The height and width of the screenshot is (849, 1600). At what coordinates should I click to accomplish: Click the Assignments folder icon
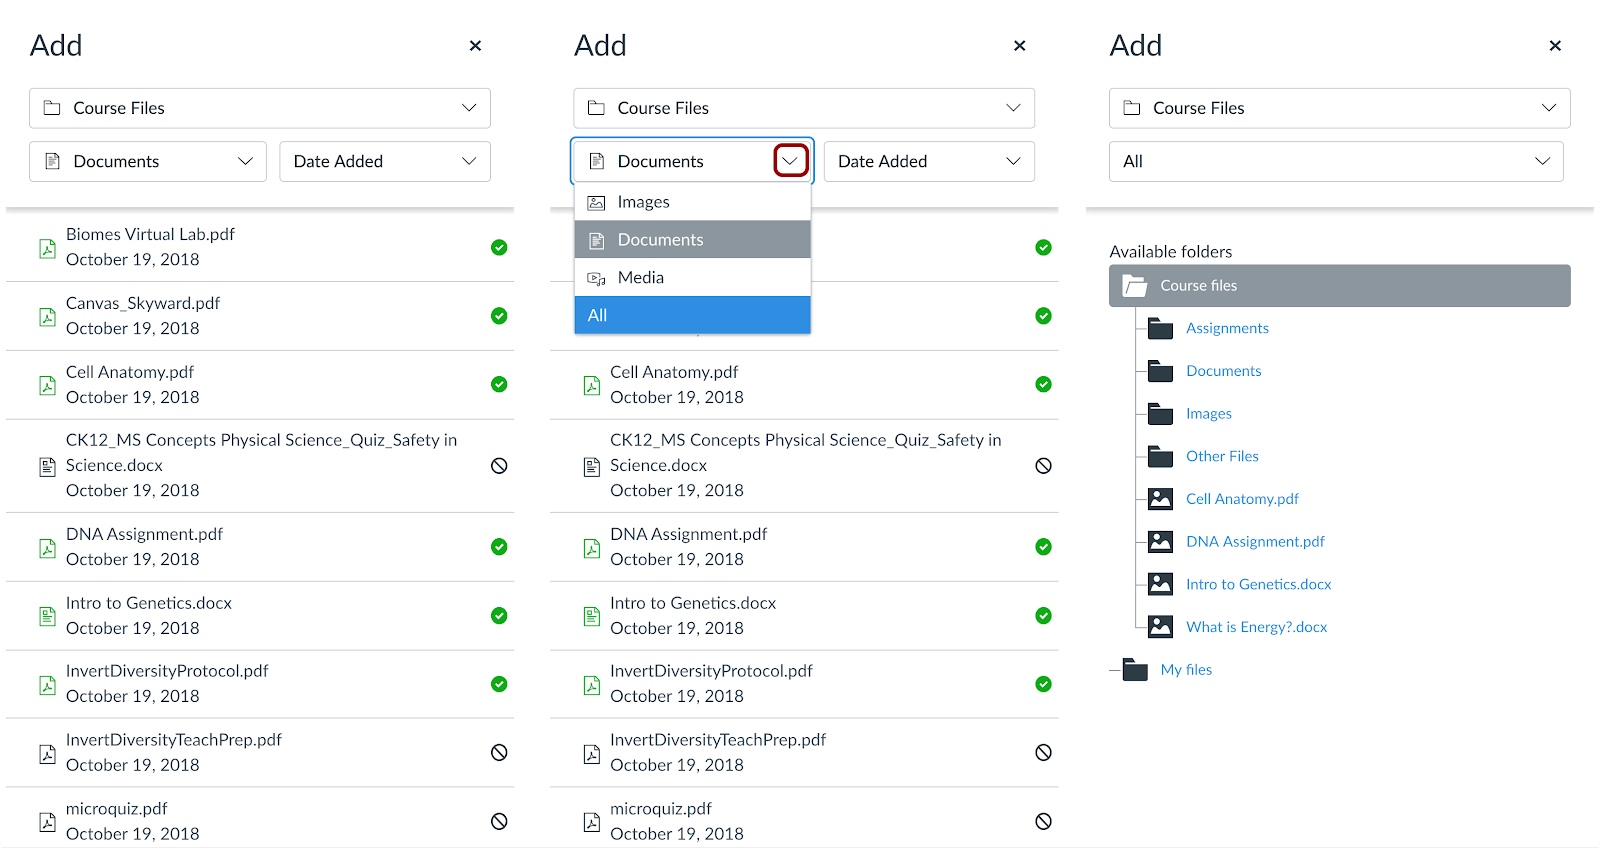click(x=1160, y=328)
